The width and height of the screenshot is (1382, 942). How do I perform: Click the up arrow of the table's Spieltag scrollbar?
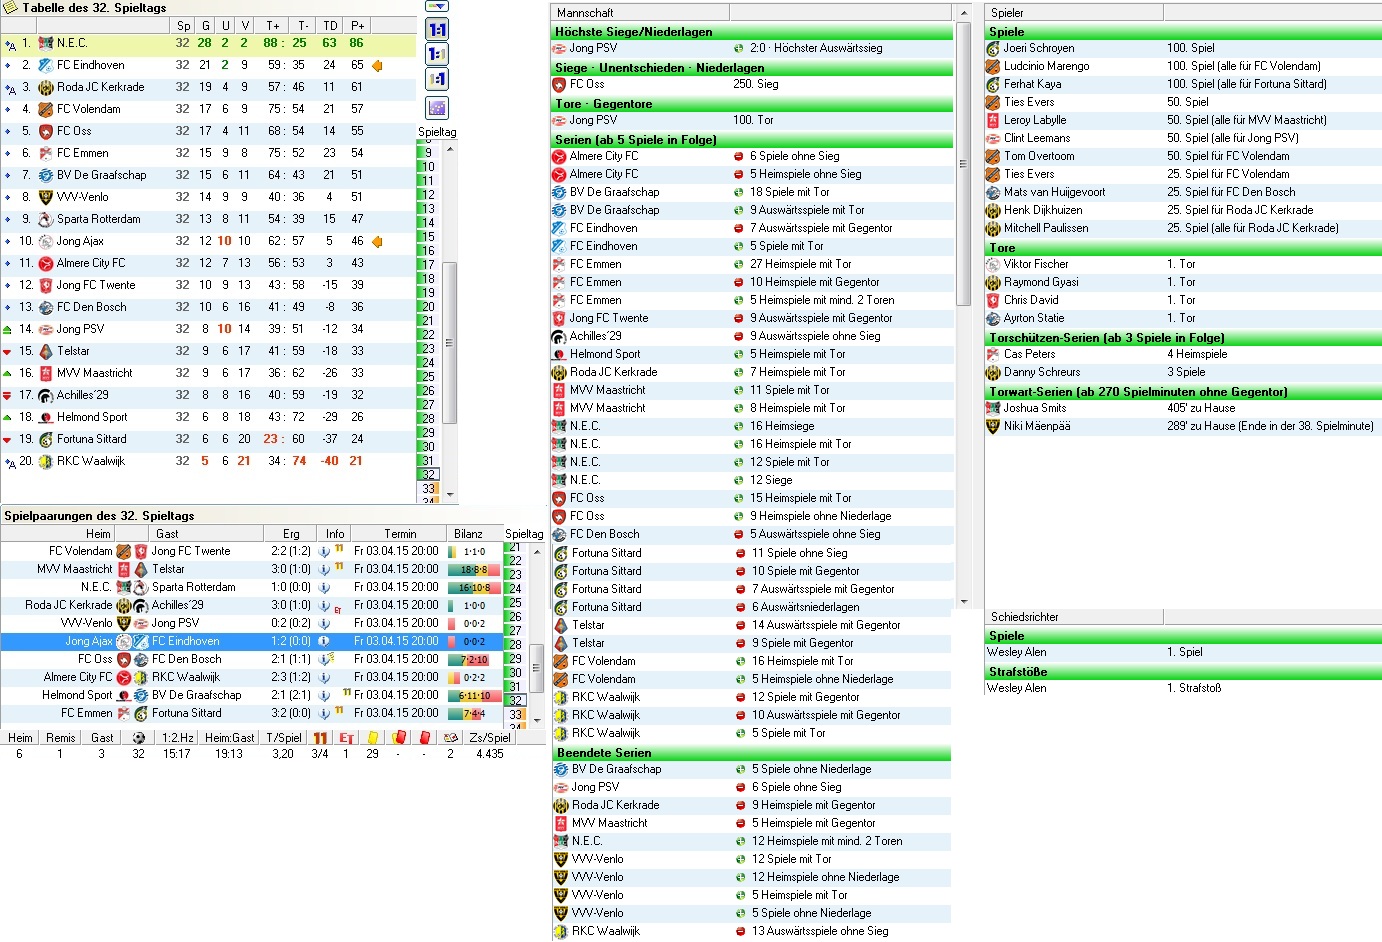450,148
